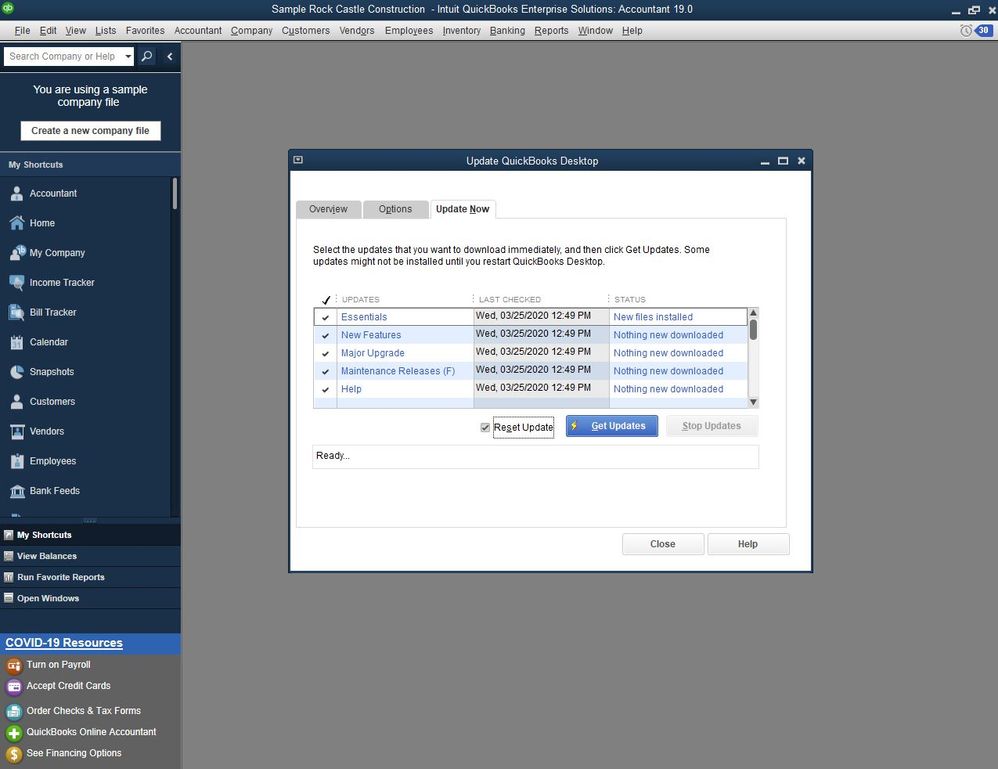The height and width of the screenshot is (769, 998).
Task: Click View Balances panel icon
Action: (x=8, y=556)
